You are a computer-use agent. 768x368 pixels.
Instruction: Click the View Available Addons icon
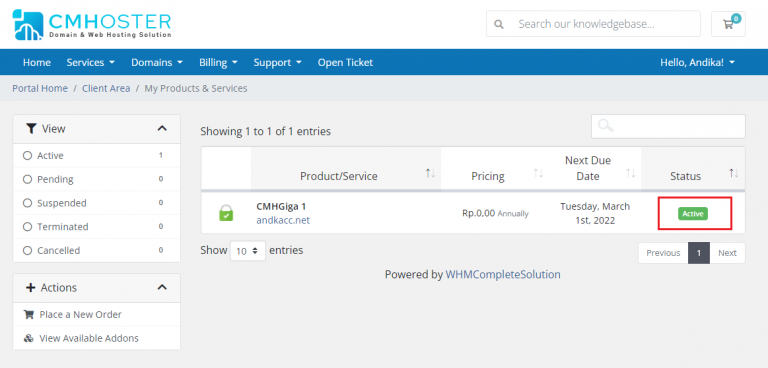tap(28, 338)
